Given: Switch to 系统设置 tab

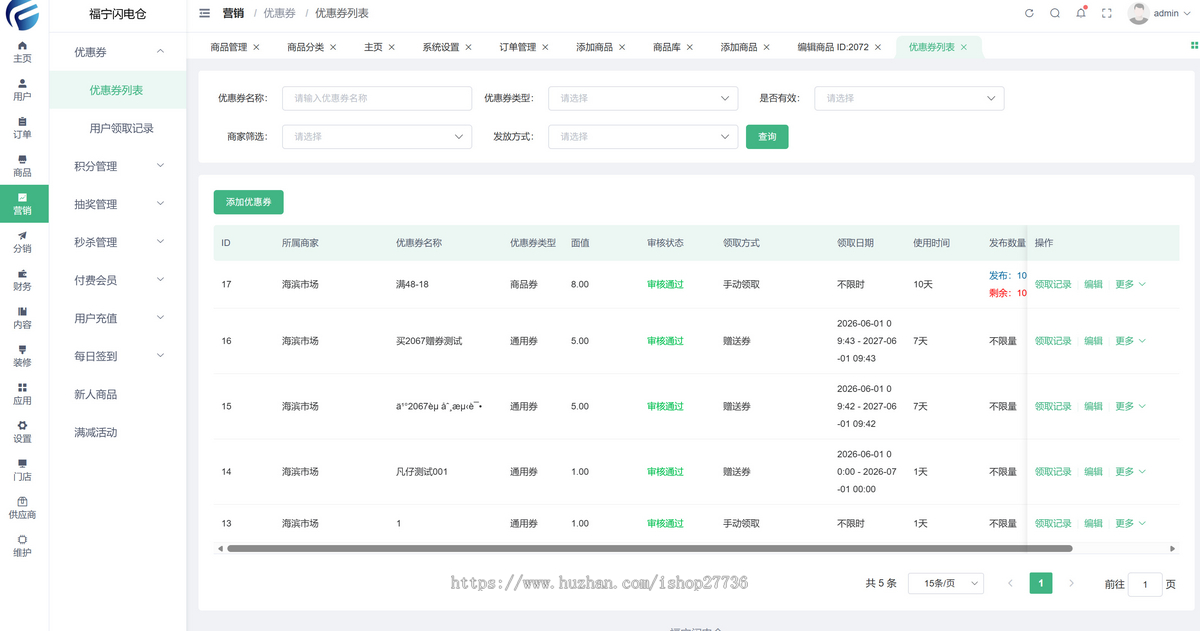Looking at the screenshot, I should click(440, 47).
